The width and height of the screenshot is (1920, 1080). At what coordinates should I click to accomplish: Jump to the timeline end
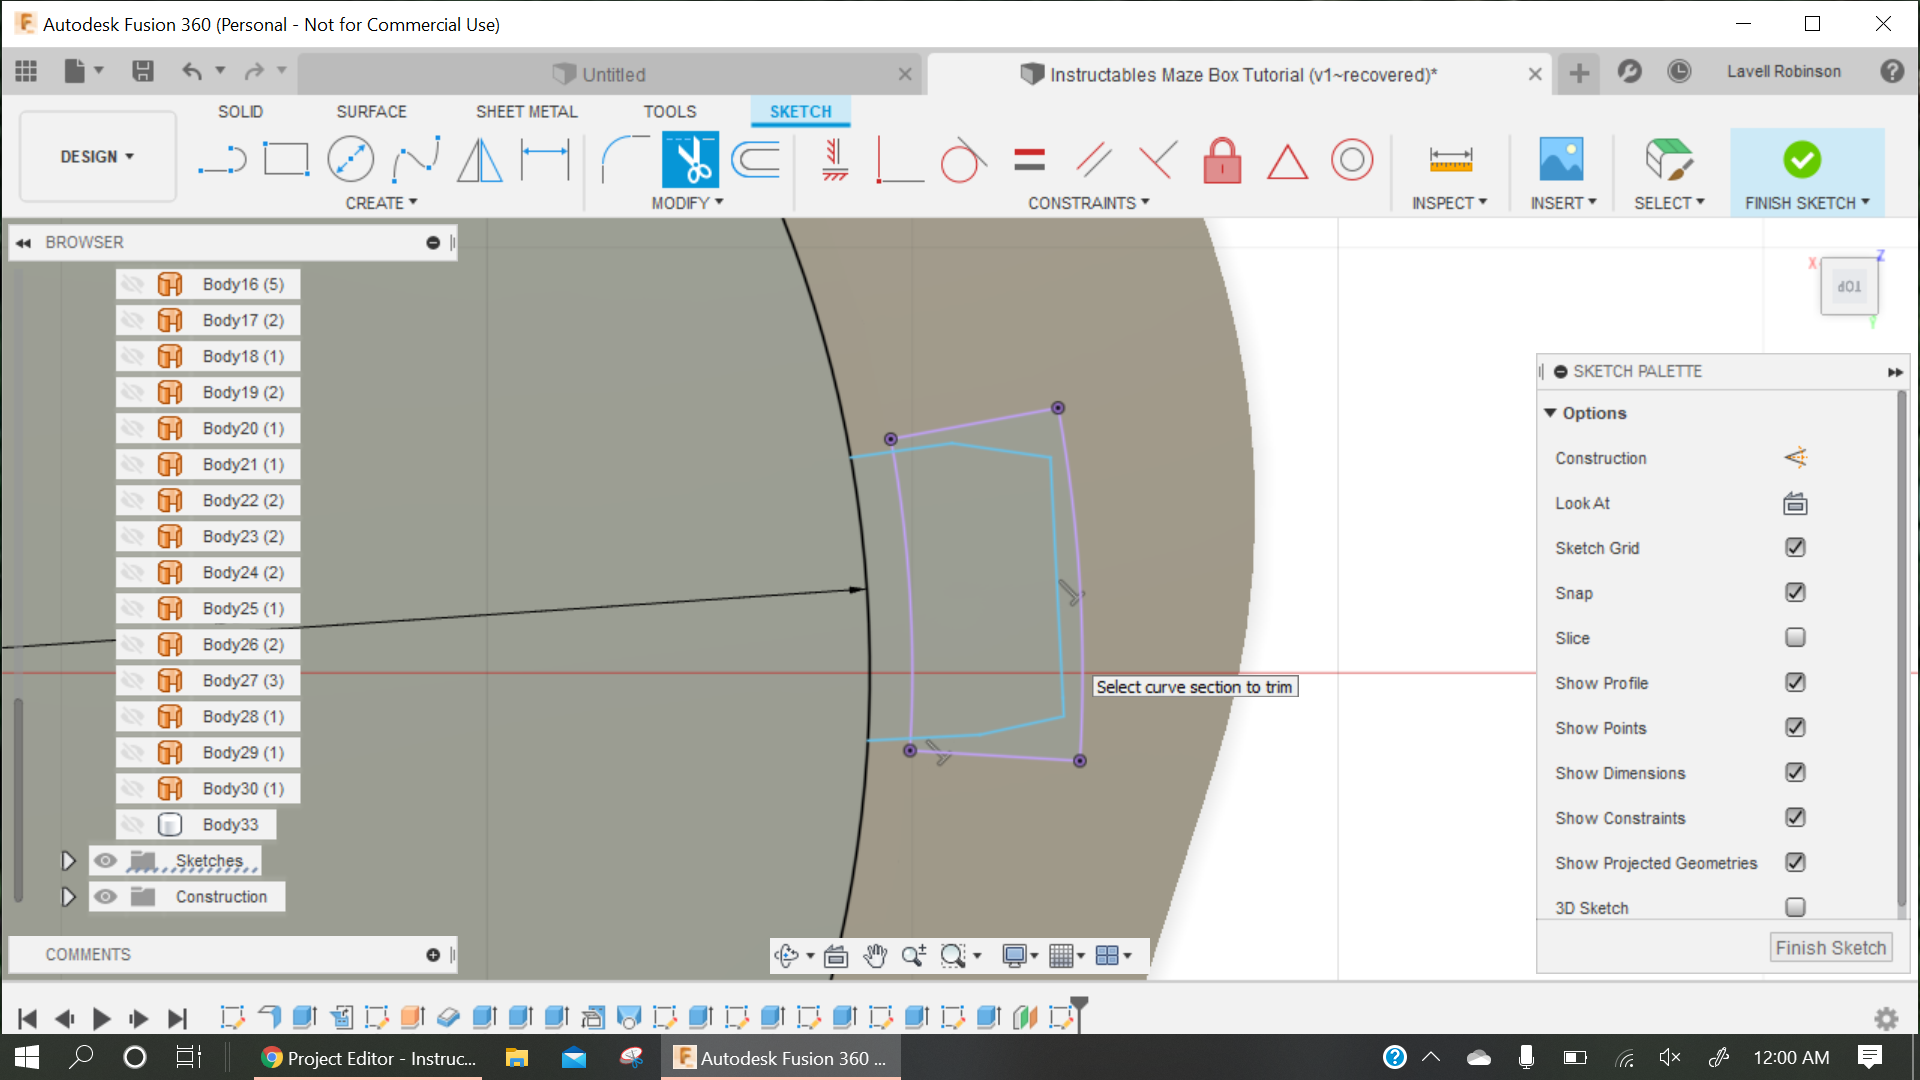[x=177, y=1019]
